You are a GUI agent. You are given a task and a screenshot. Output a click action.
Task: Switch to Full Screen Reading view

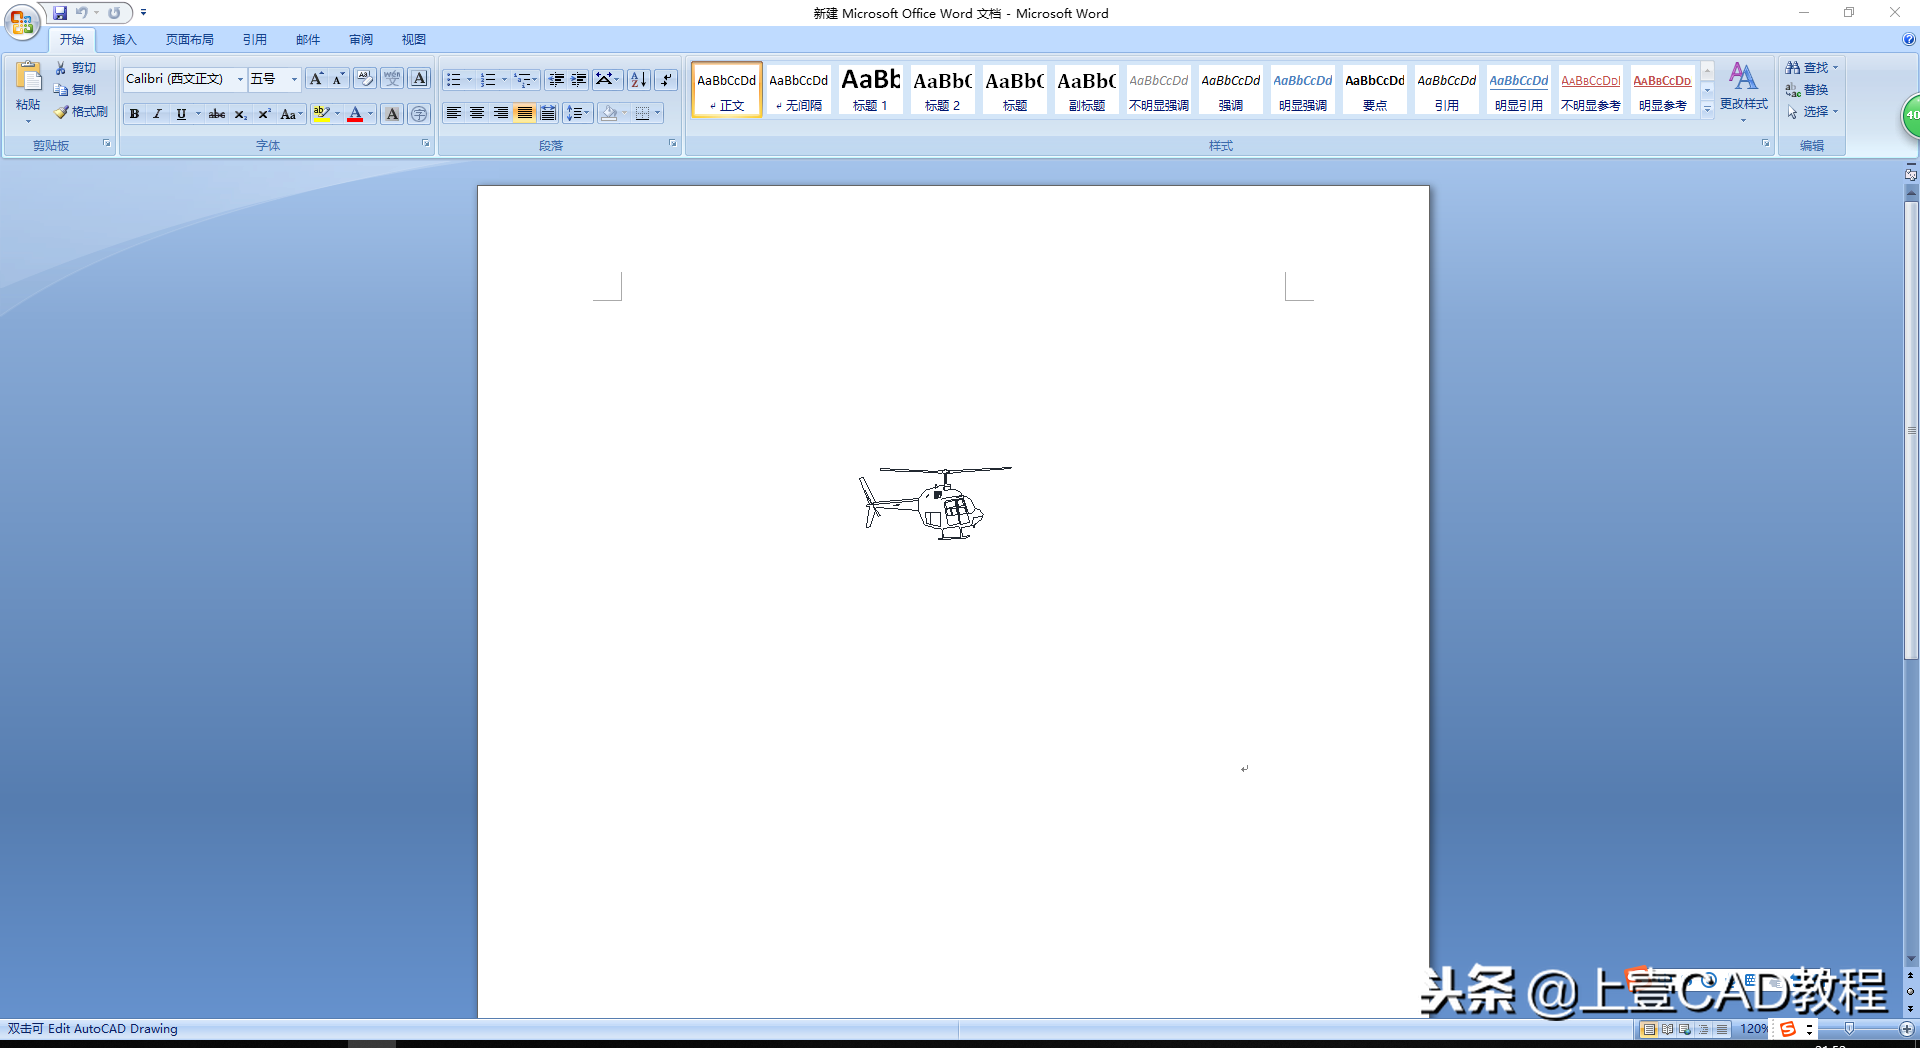tap(1667, 1029)
